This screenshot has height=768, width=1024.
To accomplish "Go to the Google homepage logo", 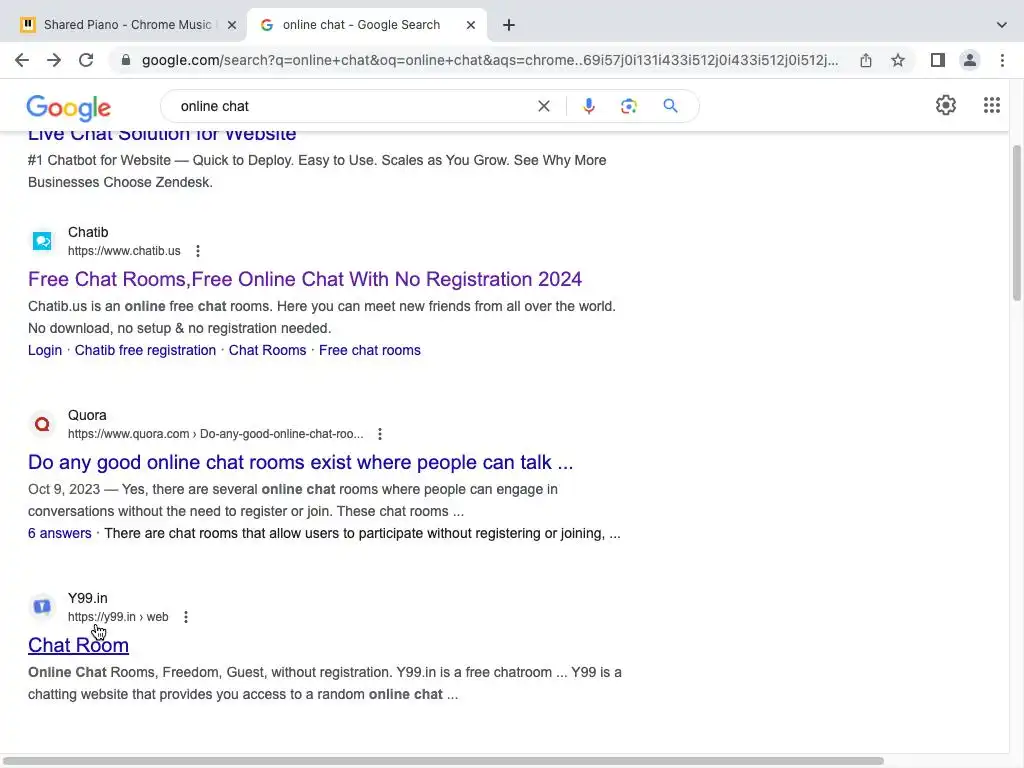I will (69, 108).
